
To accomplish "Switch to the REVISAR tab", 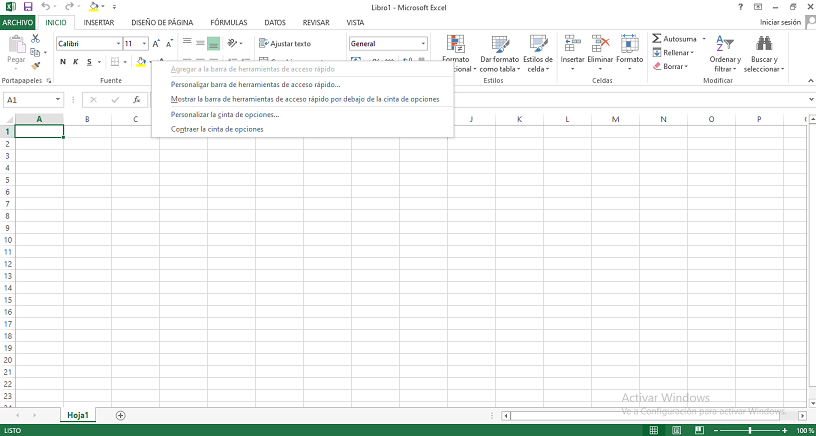I will 316,22.
